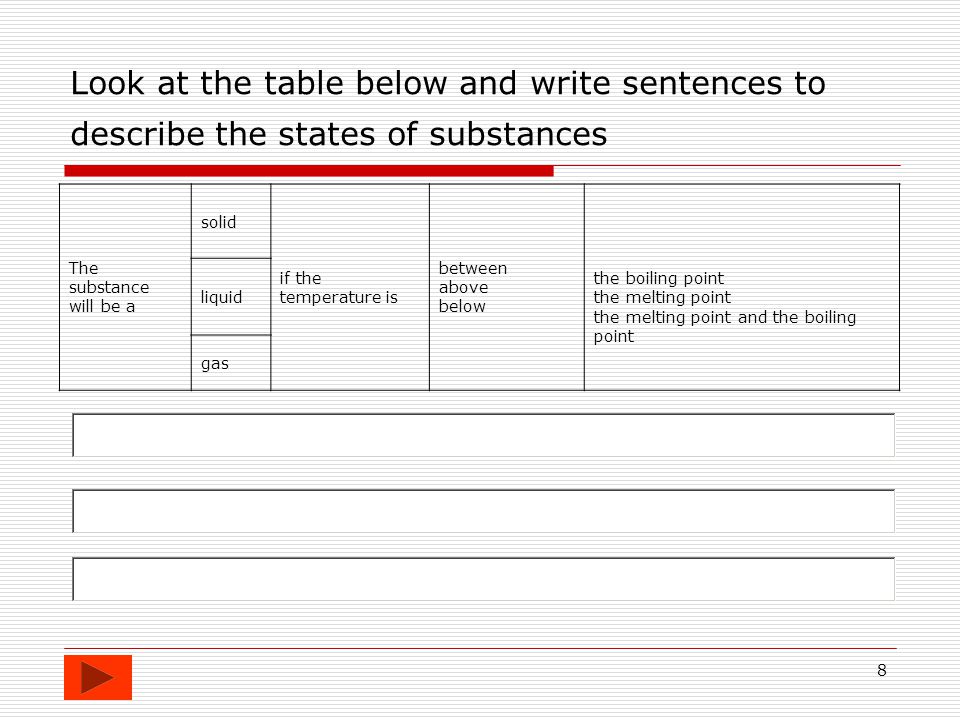
Task: Click the second empty answer box
Action: click(484, 511)
